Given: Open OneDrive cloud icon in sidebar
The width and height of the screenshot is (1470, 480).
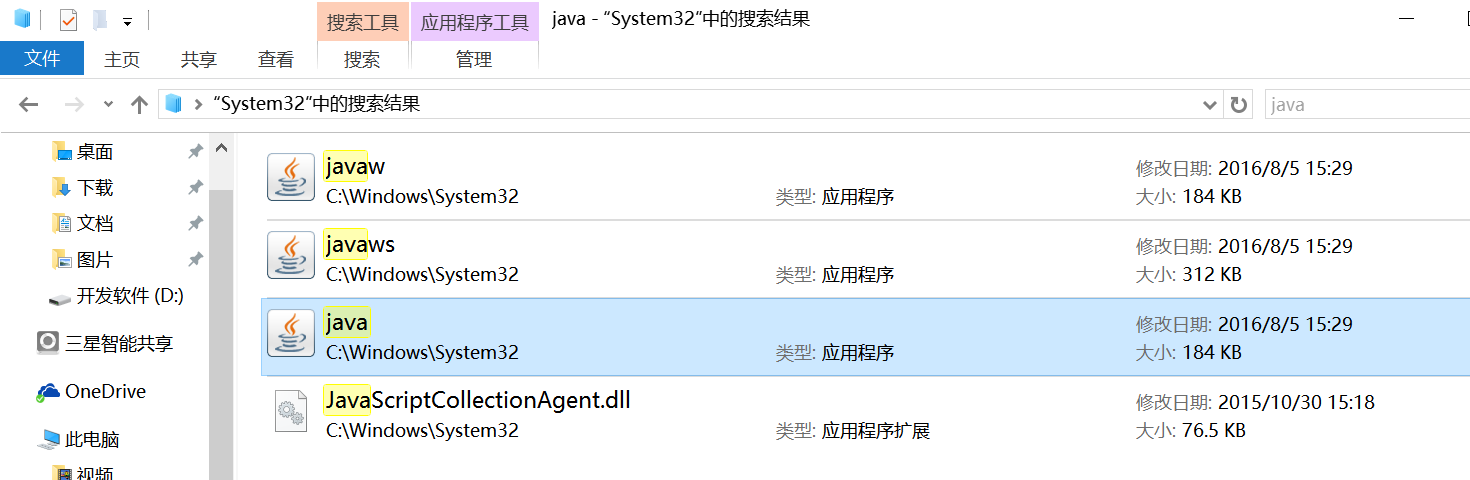Looking at the screenshot, I should coord(48,392).
